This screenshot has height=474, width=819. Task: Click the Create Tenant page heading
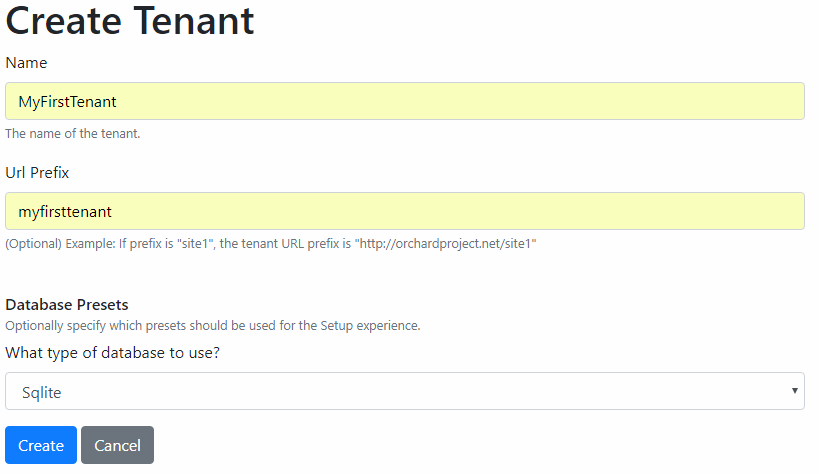(130, 21)
